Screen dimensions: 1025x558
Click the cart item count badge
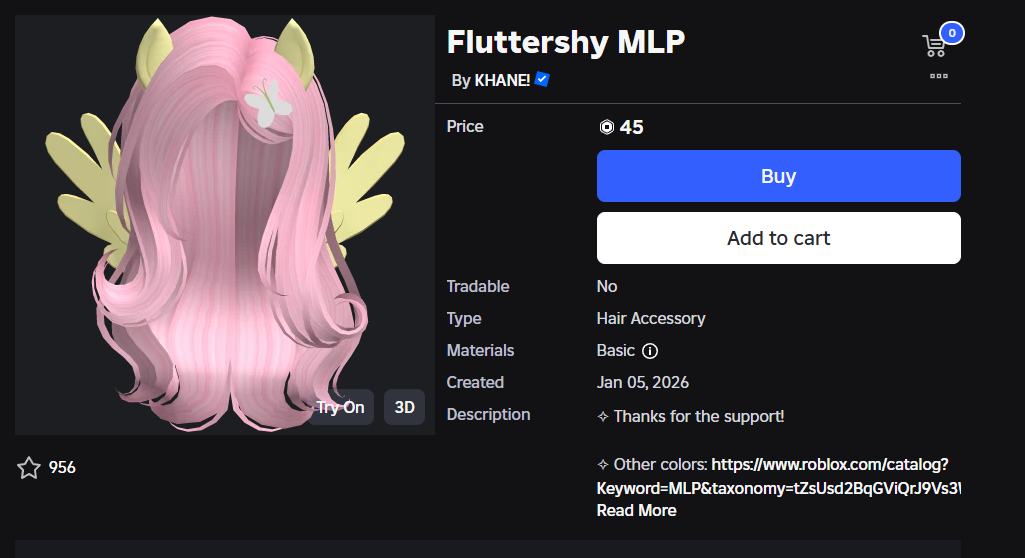point(951,33)
